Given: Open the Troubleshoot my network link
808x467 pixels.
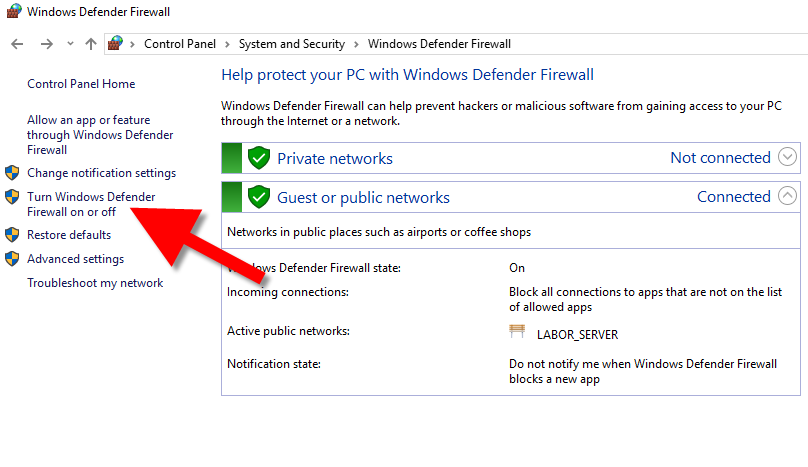Looking at the screenshot, I should pyautogui.click(x=95, y=283).
